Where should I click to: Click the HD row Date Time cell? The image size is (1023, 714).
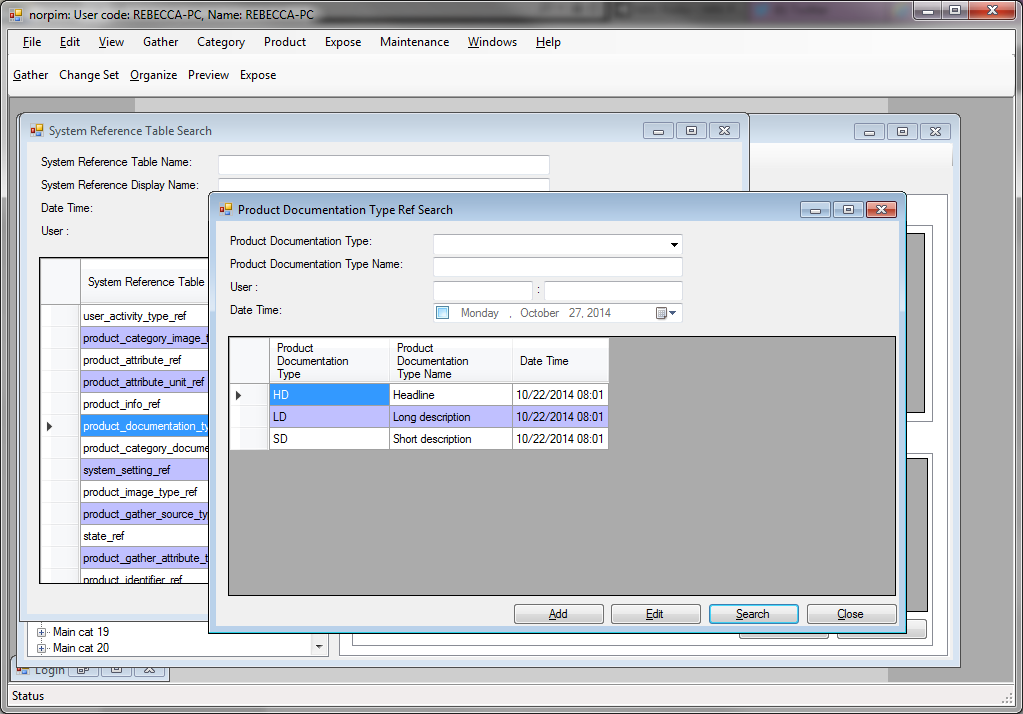[560, 395]
